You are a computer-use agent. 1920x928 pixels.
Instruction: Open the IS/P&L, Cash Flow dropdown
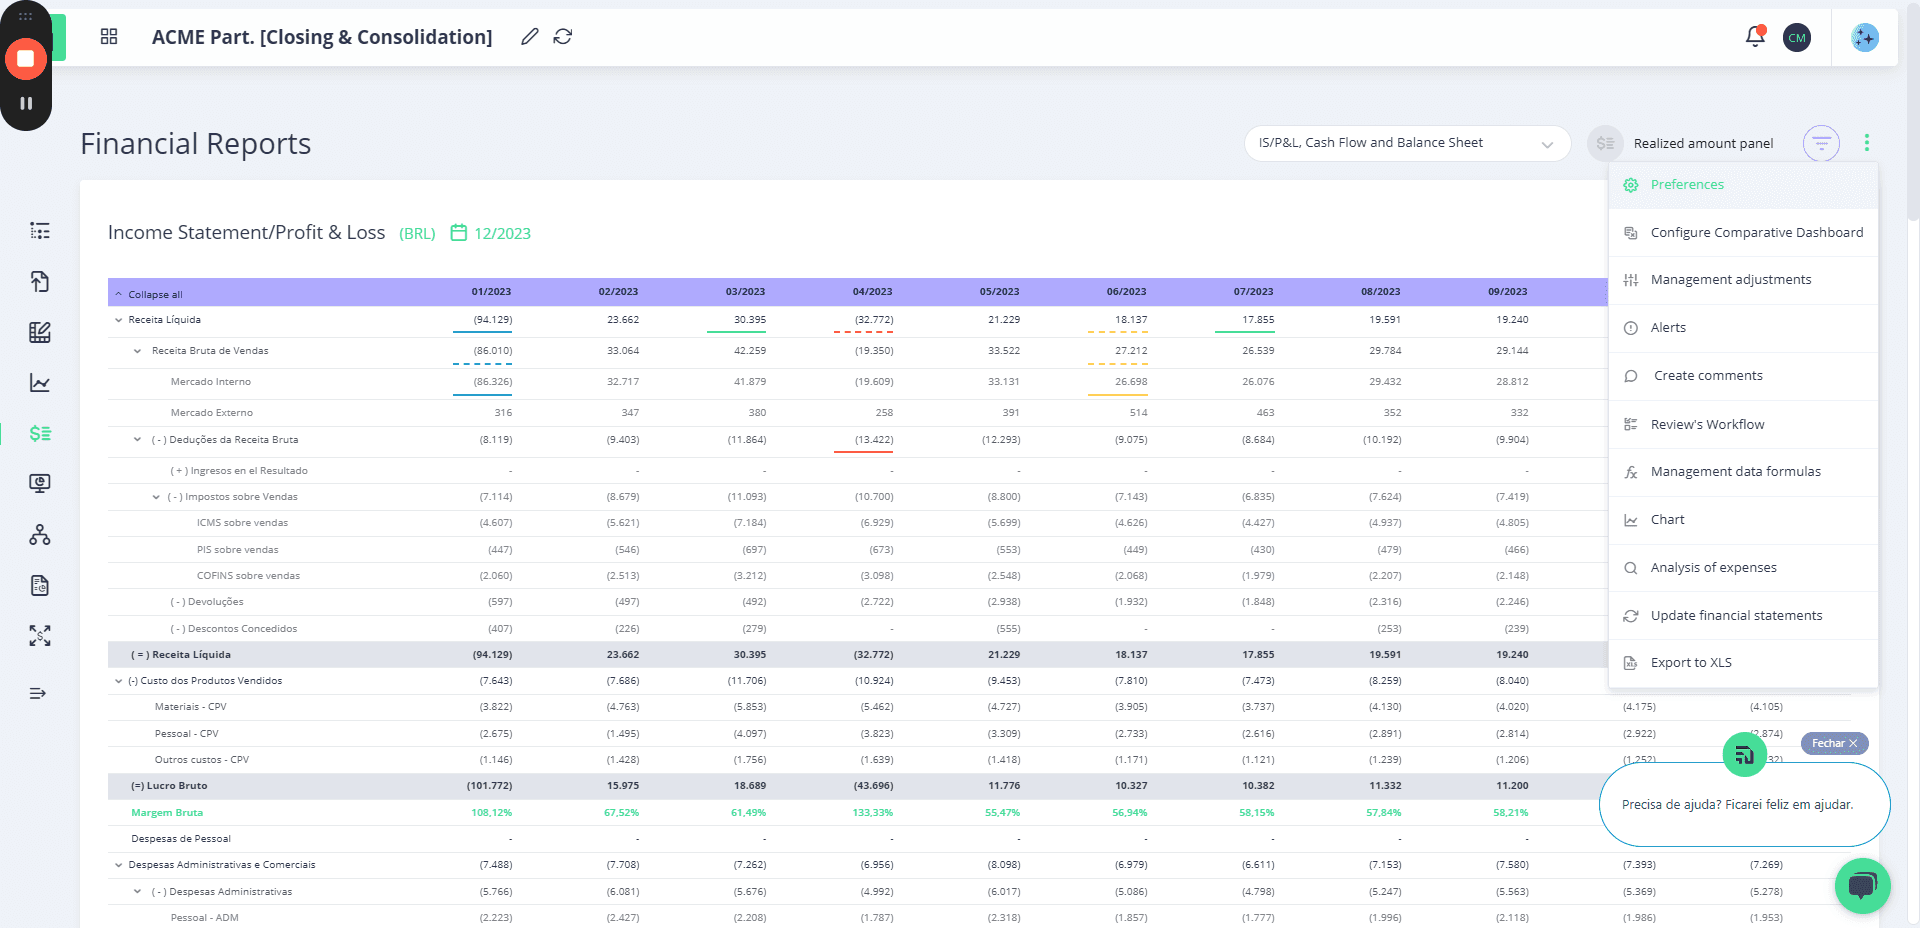[x=1406, y=143]
